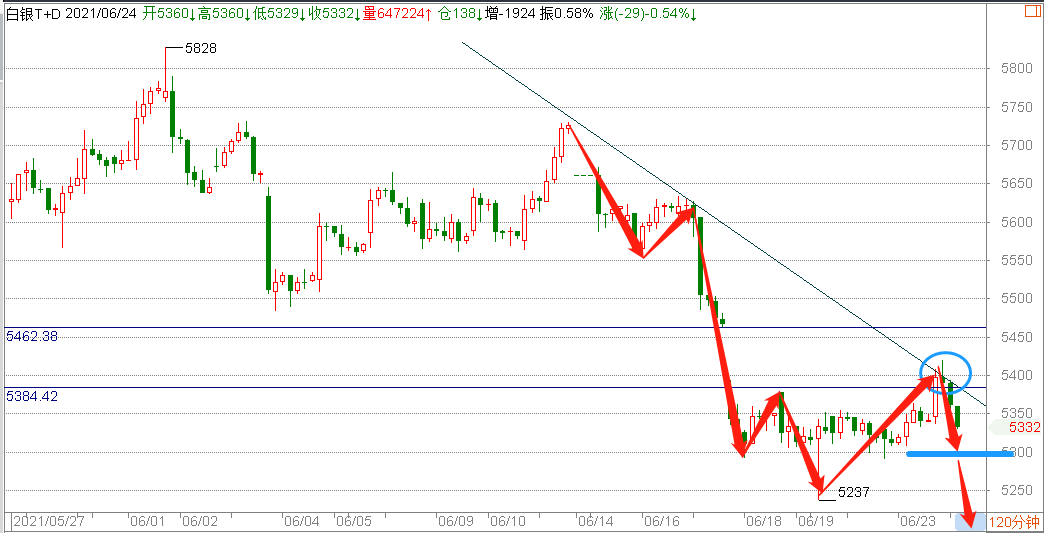Click the position value 仓138
This screenshot has width=1044, height=533.
tap(461, 14)
